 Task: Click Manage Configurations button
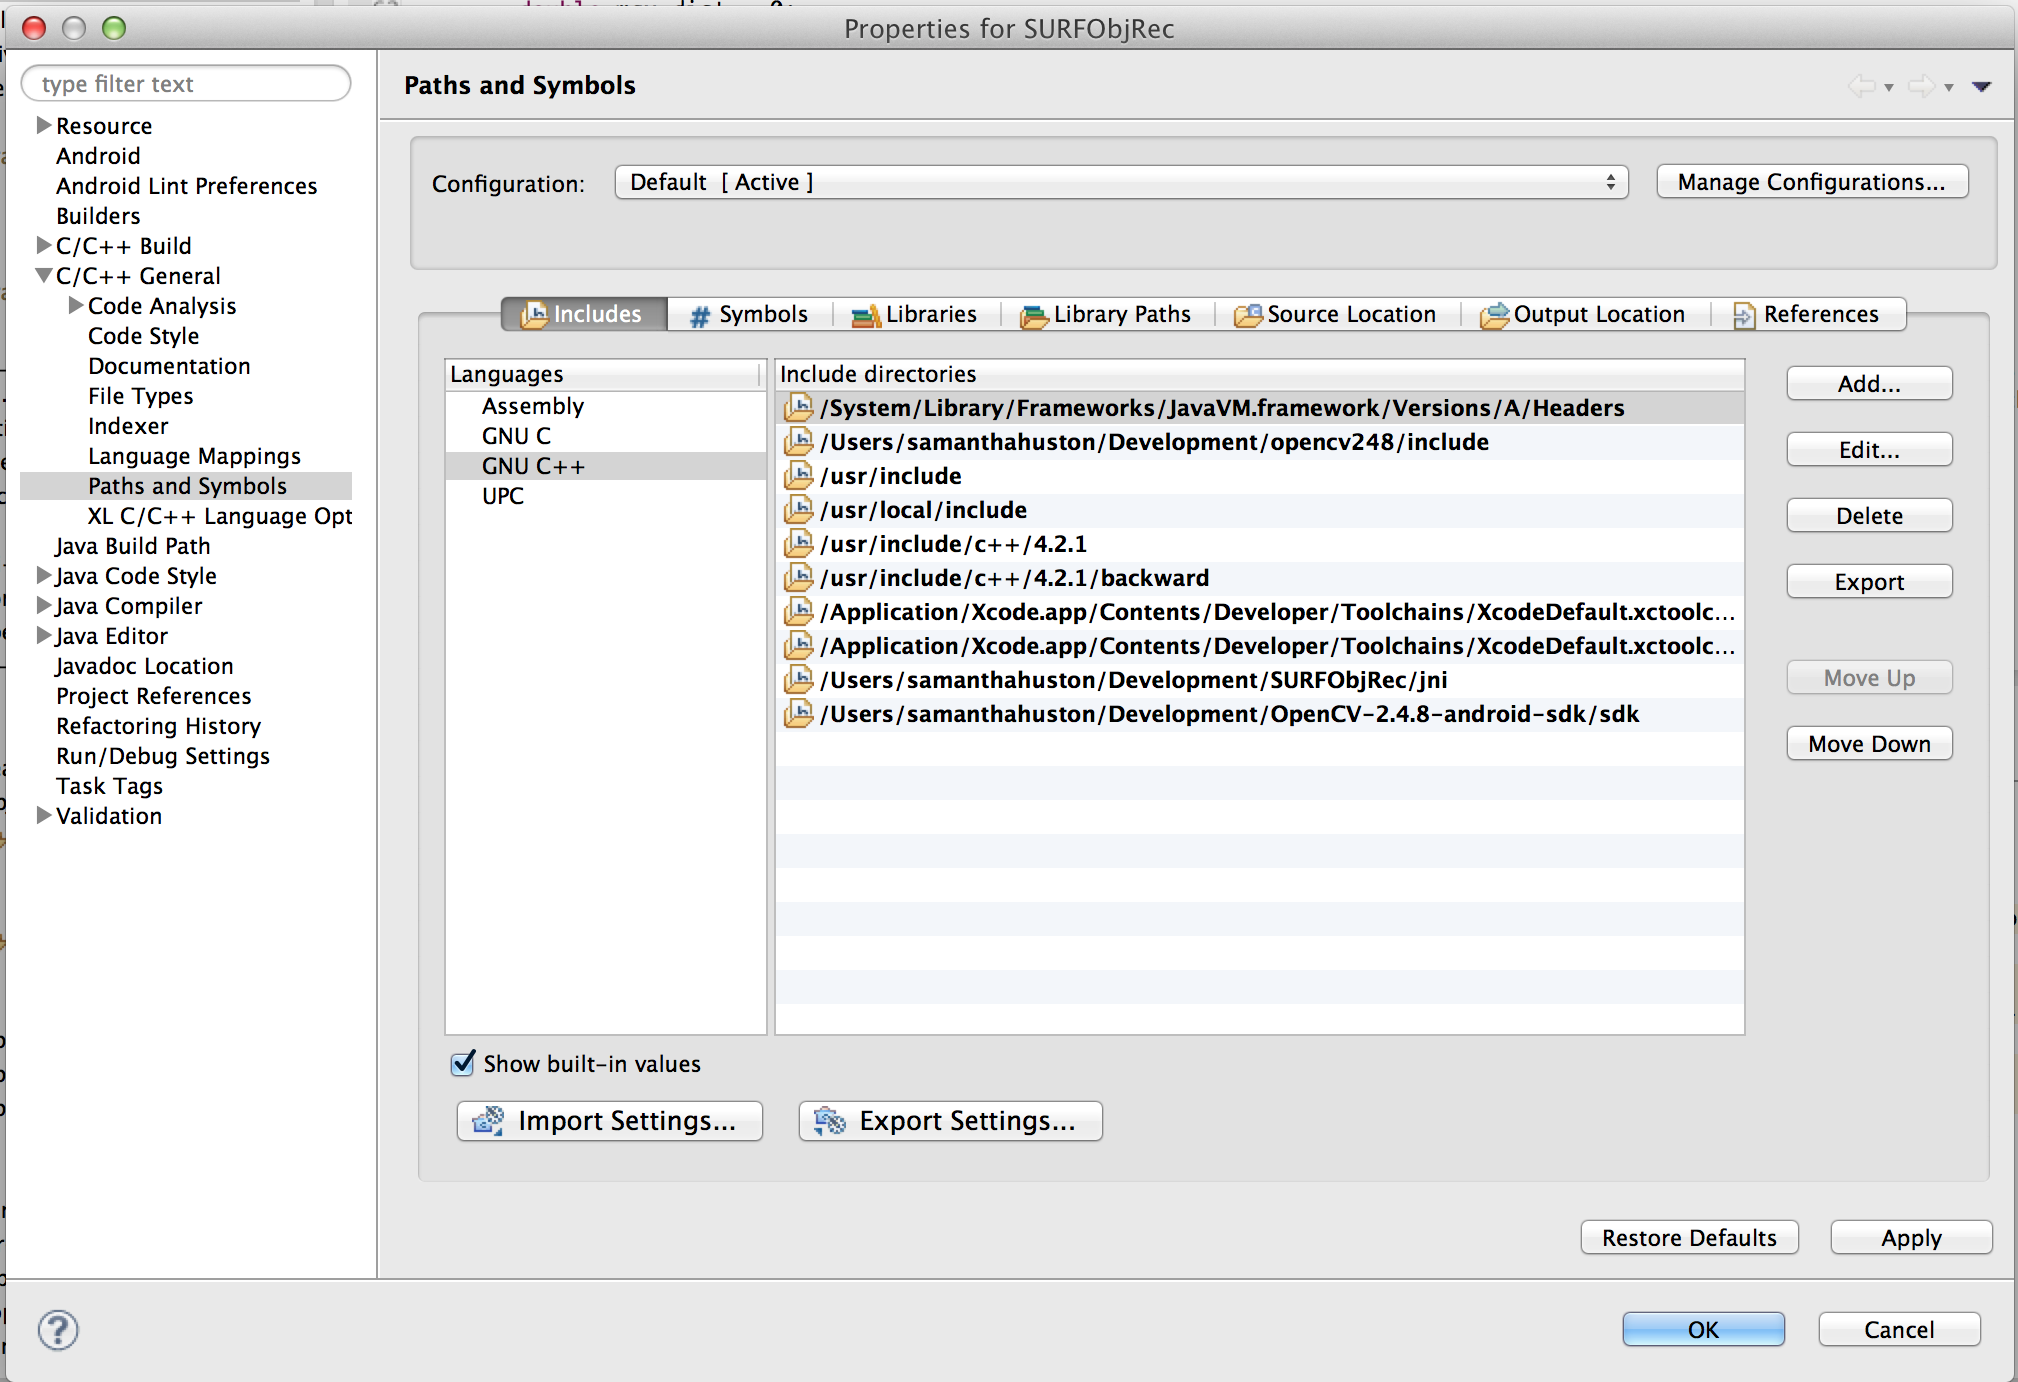[x=1812, y=182]
